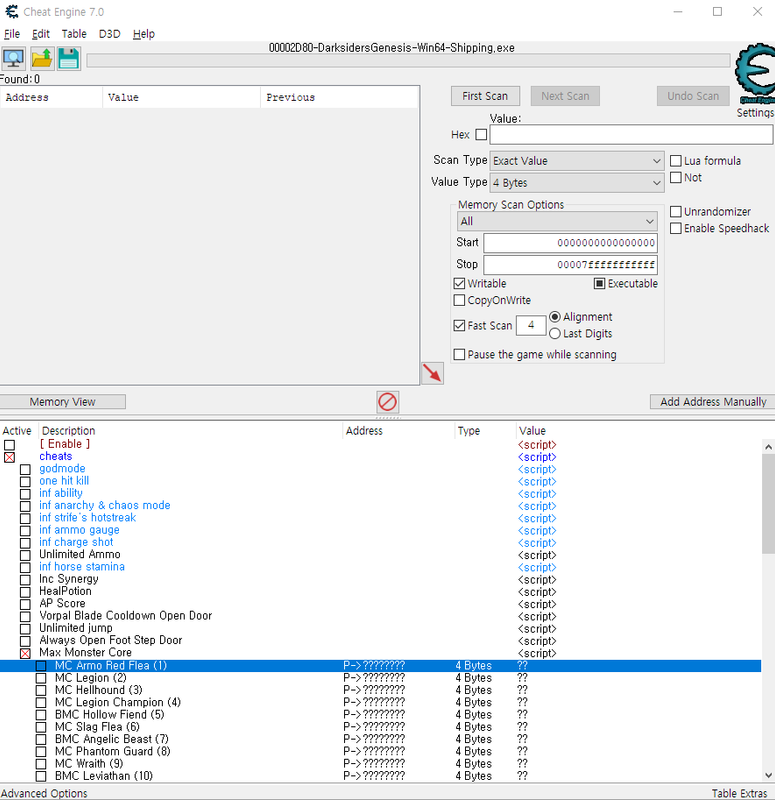
Task: Click Add Address Manually
Action: click(x=713, y=402)
